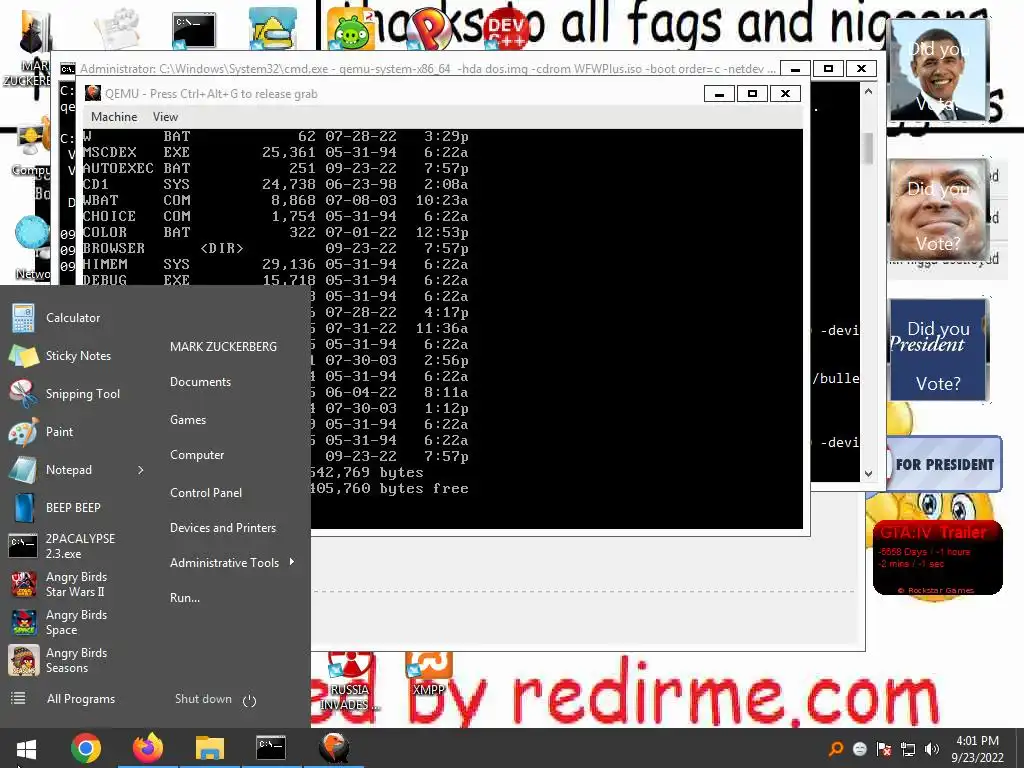Click the cmd window scrollbar thumb
This screenshot has height=768, width=1024.
(x=868, y=148)
